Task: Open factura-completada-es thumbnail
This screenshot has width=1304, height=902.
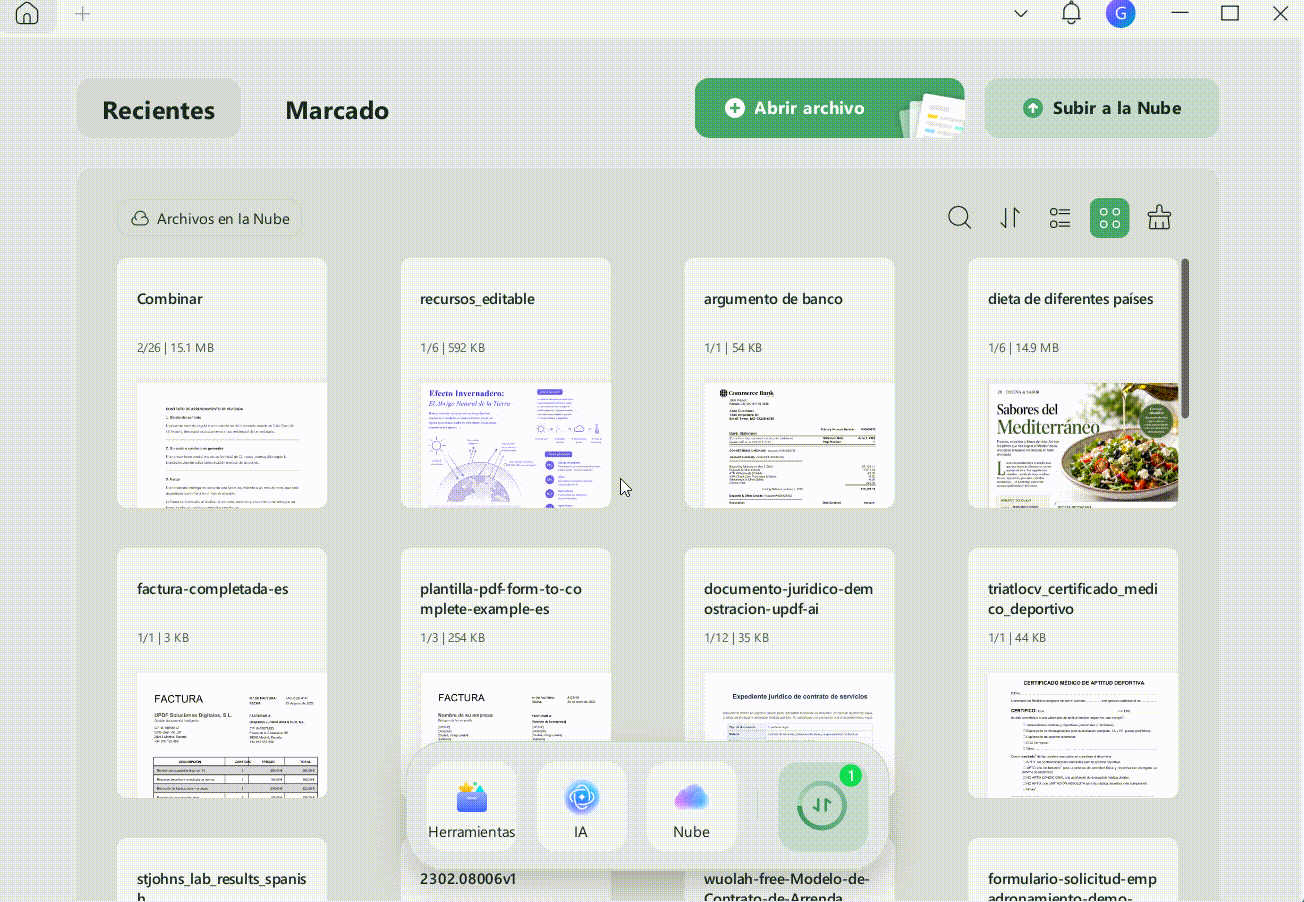Action: pos(232,735)
